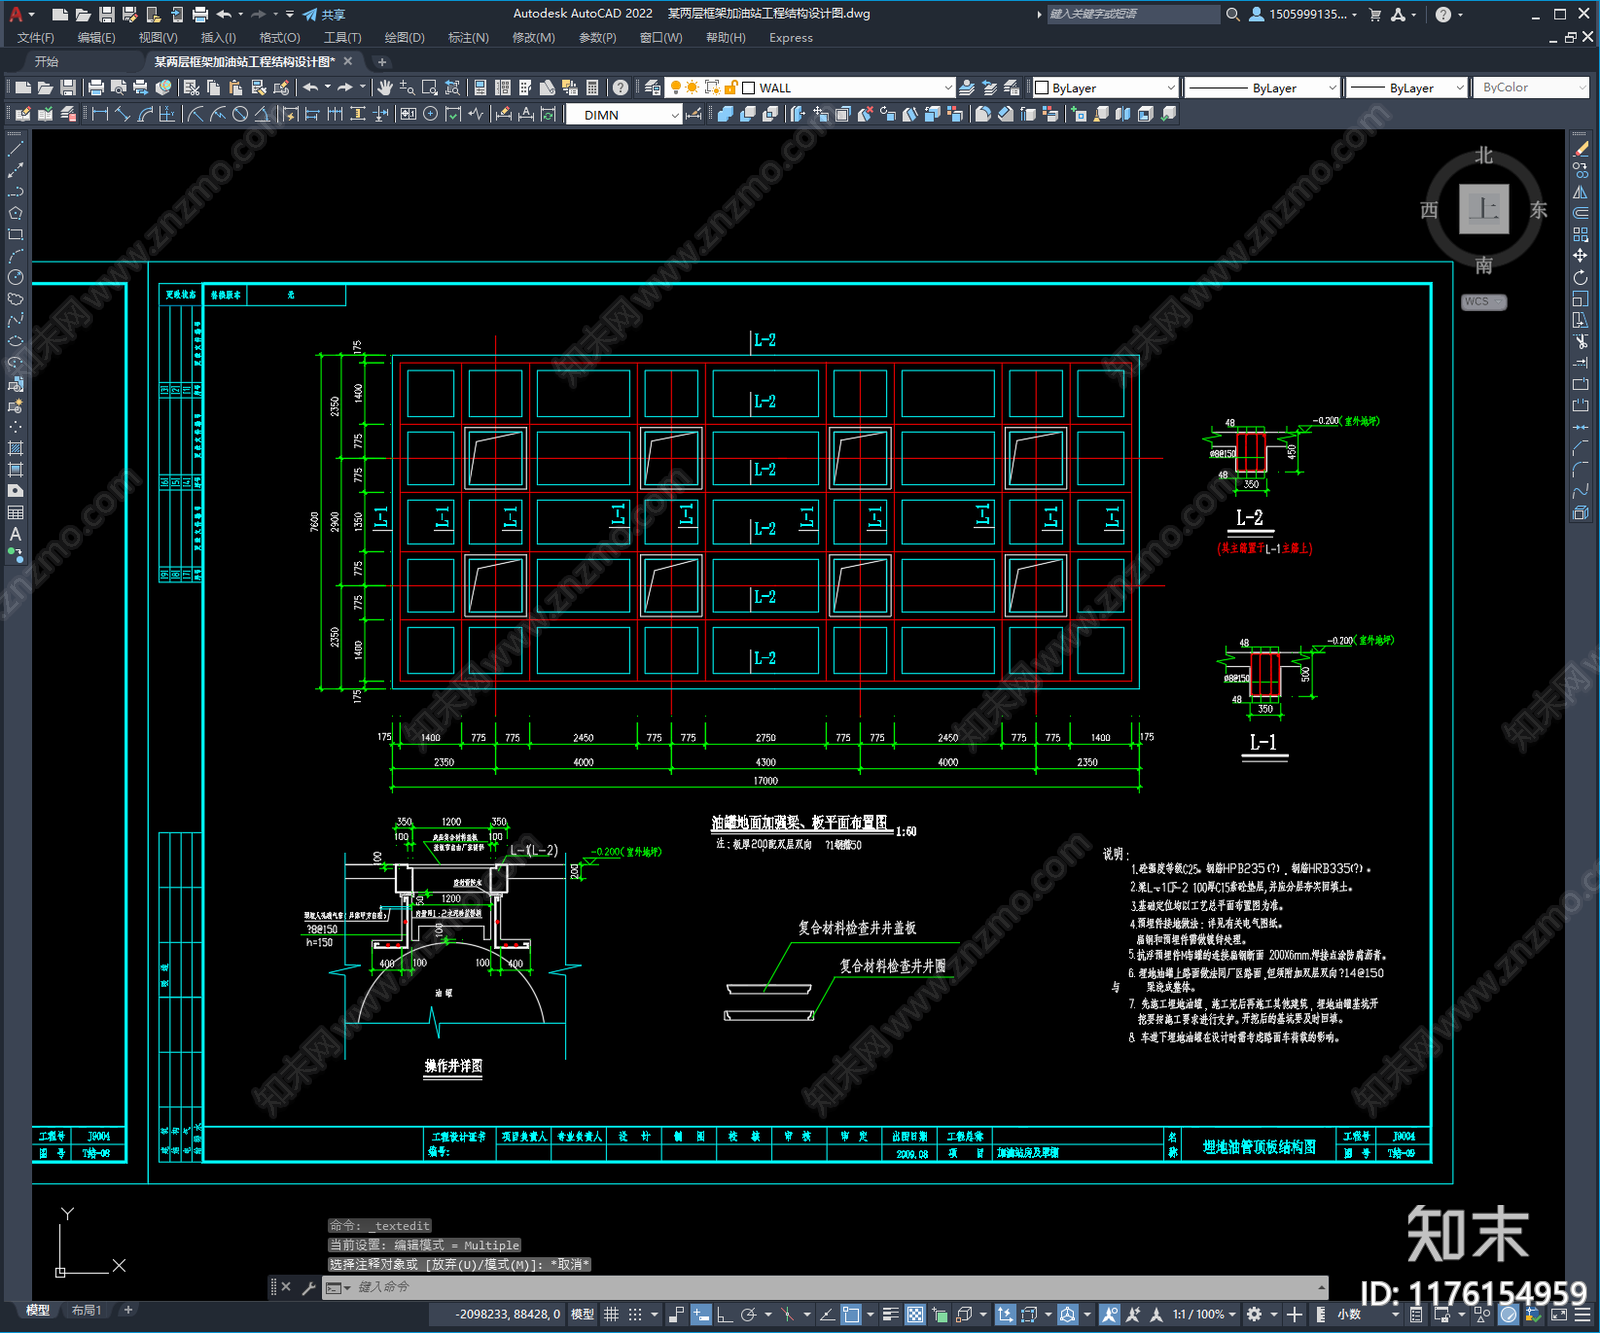The height and width of the screenshot is (1333, 1600).
Task: Toggle lineweight display in status bar
Action: tap(890, 1314)
